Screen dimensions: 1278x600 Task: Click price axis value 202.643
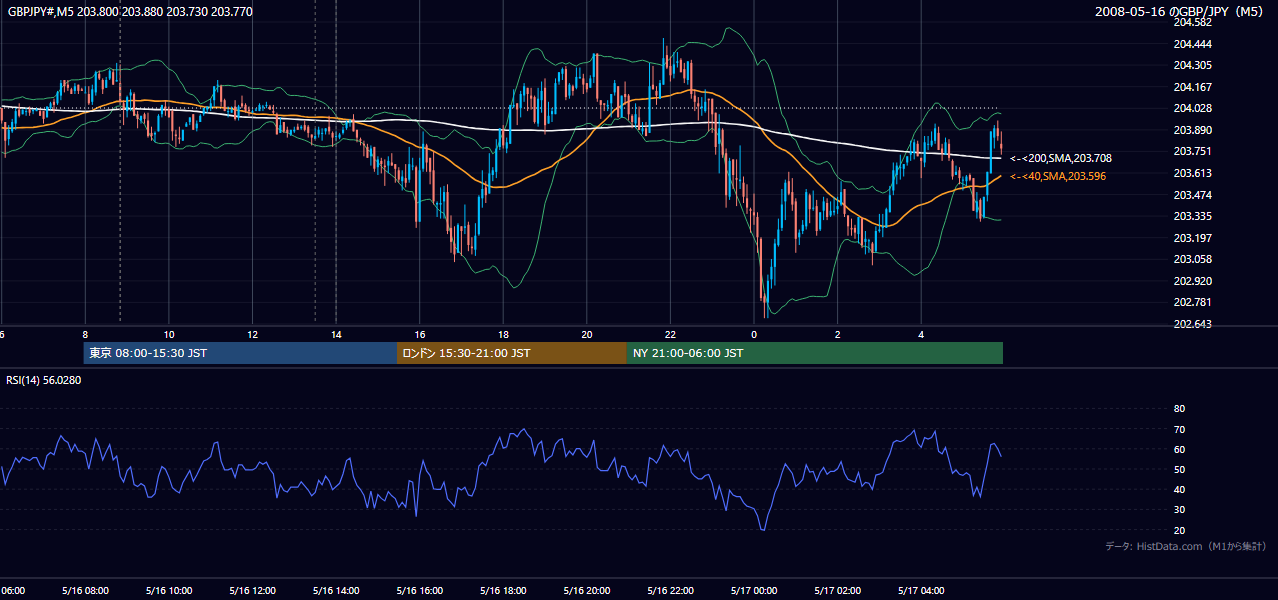[x=1192, y=324]
